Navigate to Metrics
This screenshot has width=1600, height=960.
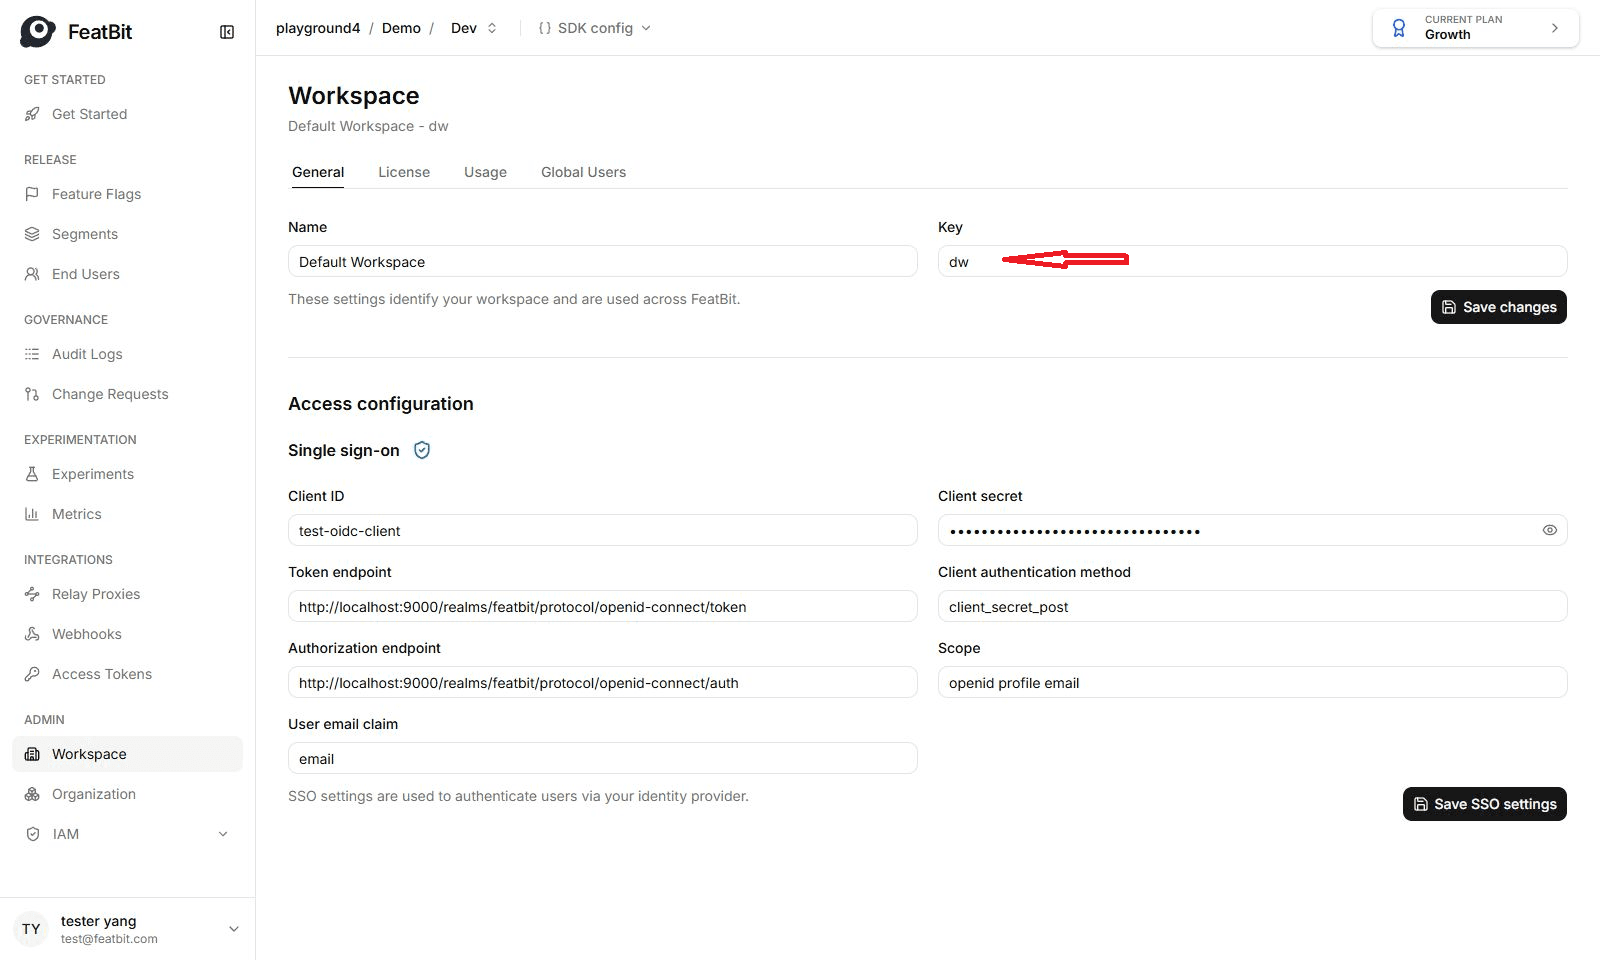pos(128,514)
